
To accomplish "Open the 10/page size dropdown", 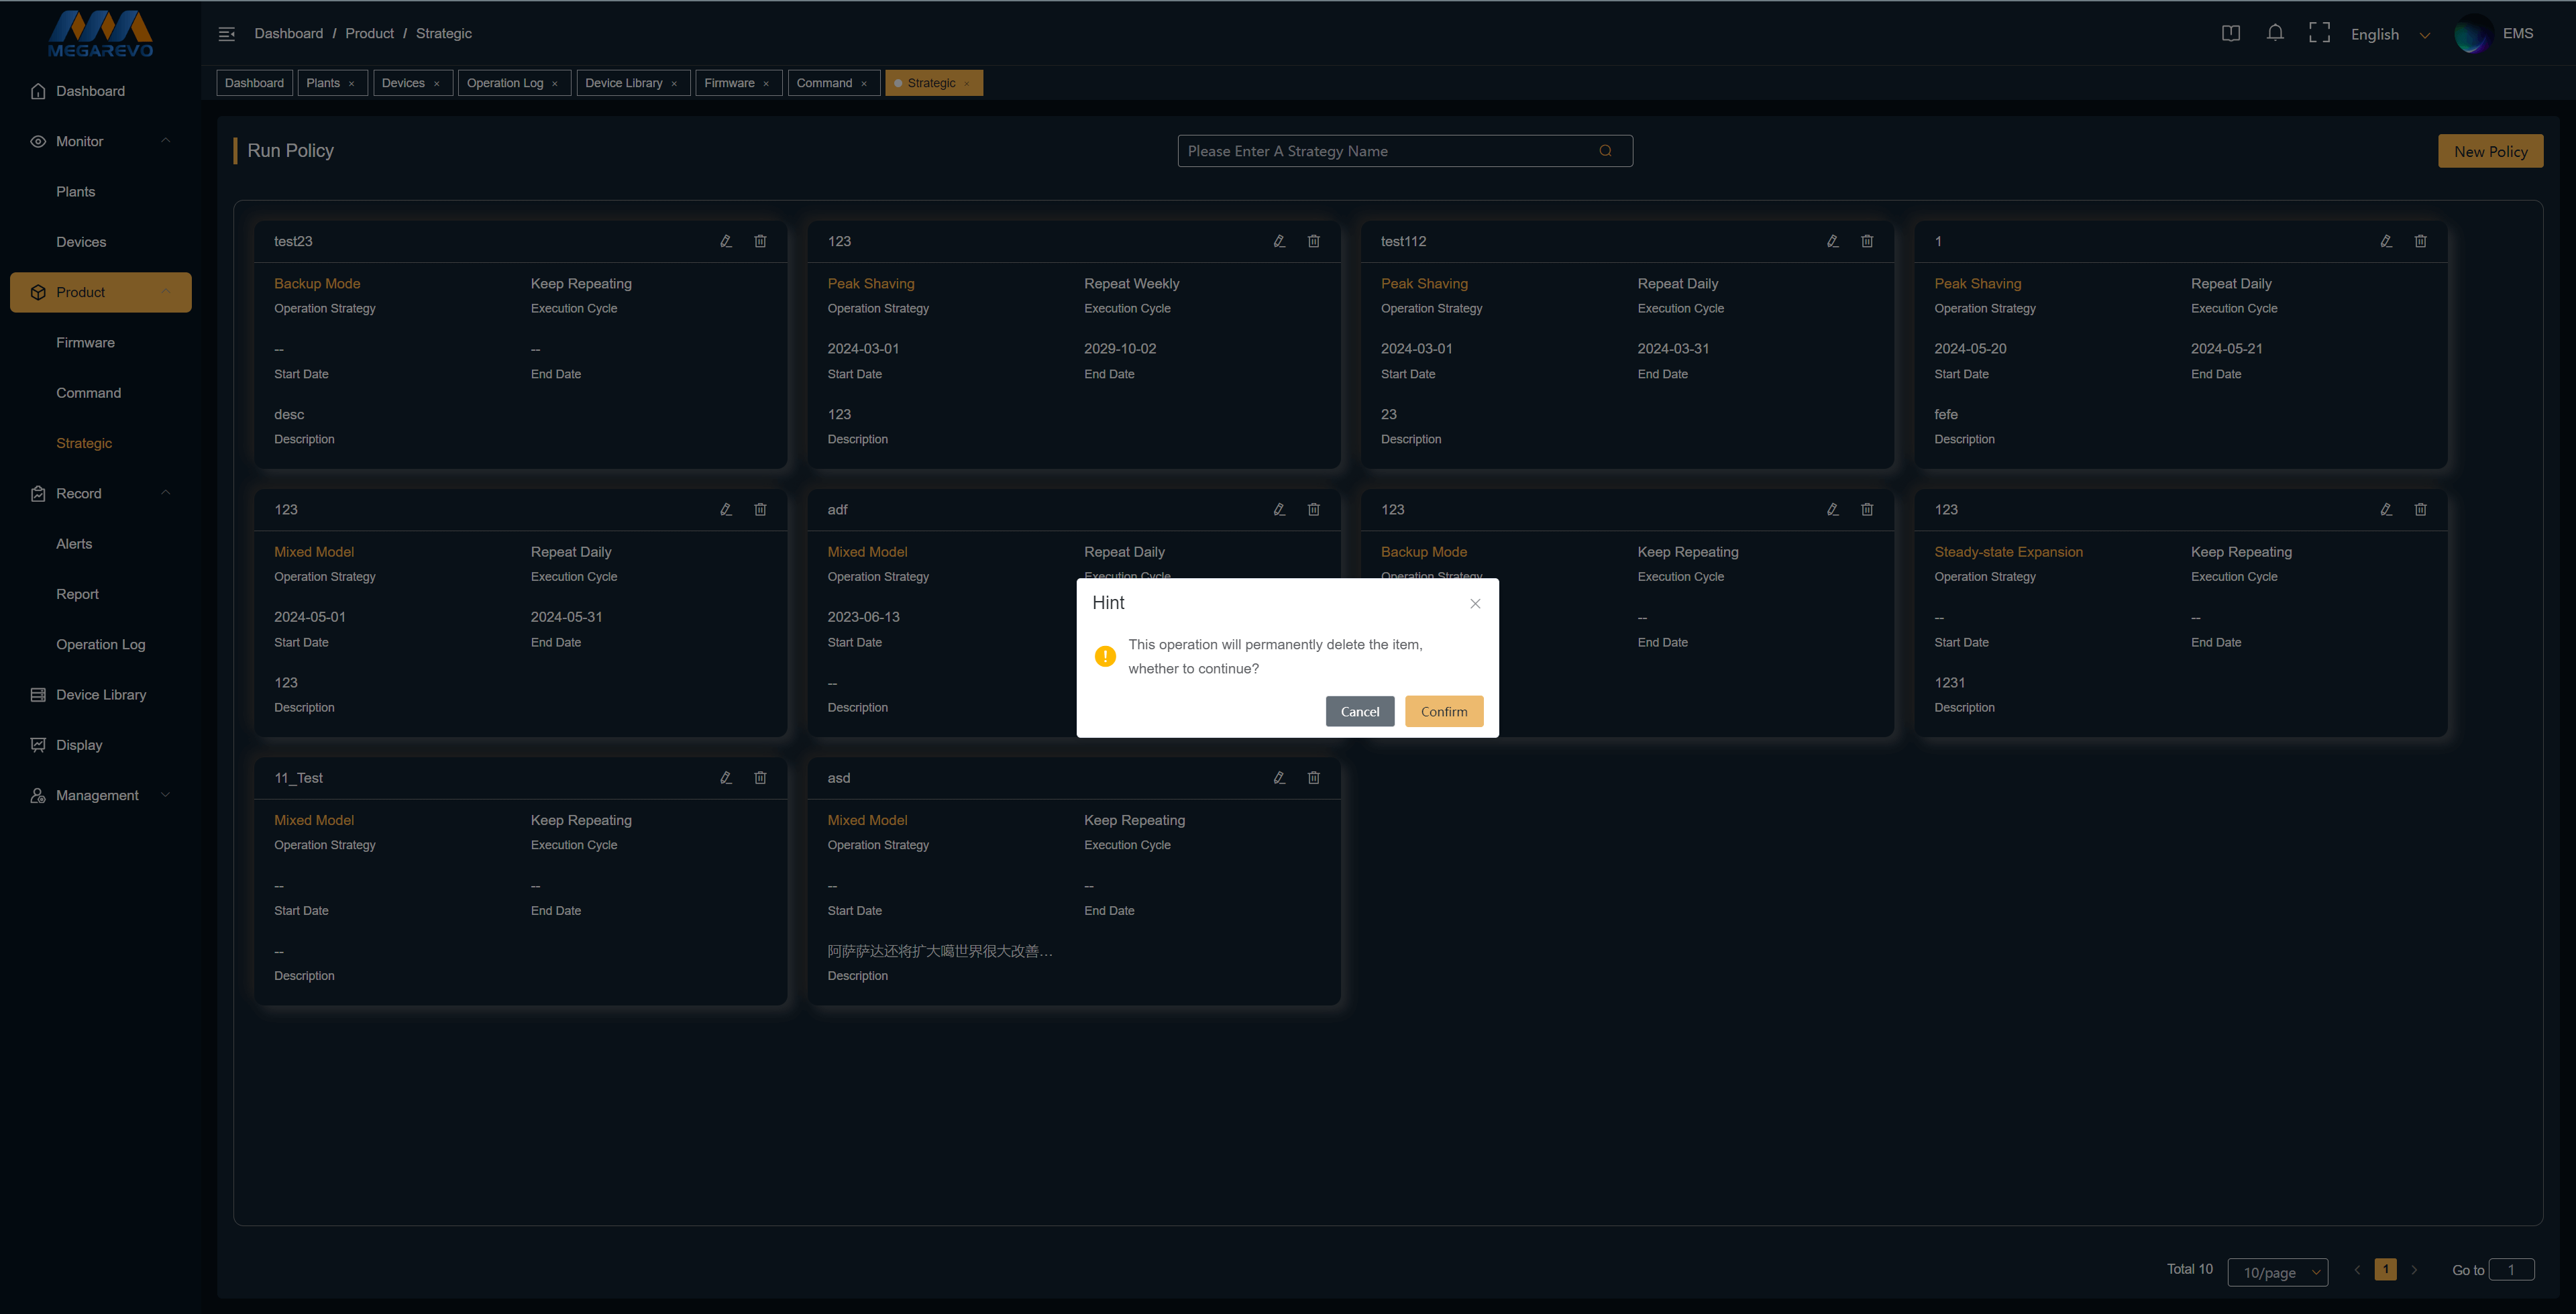I will (2277, 1272).
